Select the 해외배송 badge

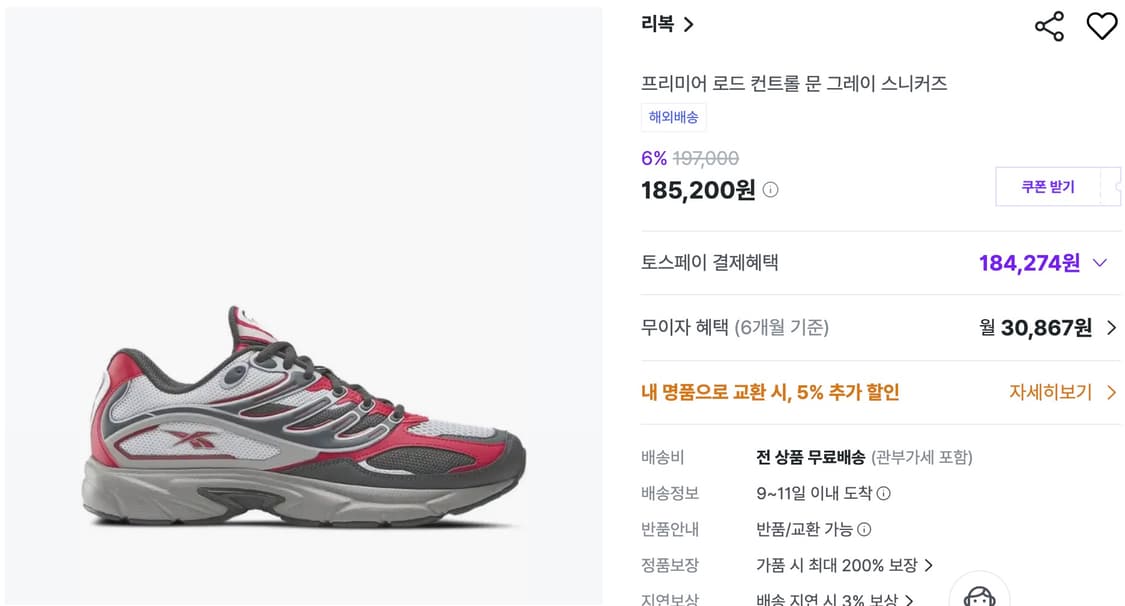675,117
